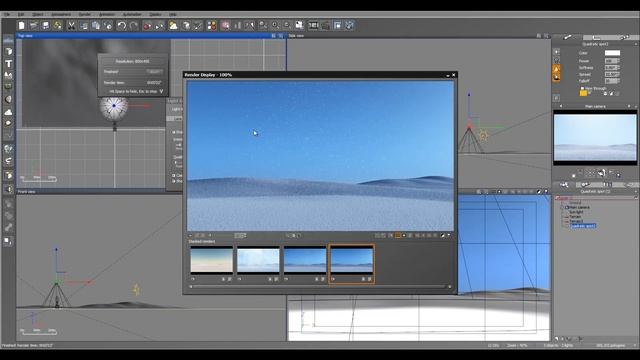640x360 pixels.
Task: Click the lower orange icon in light properties
Action: 556,77
